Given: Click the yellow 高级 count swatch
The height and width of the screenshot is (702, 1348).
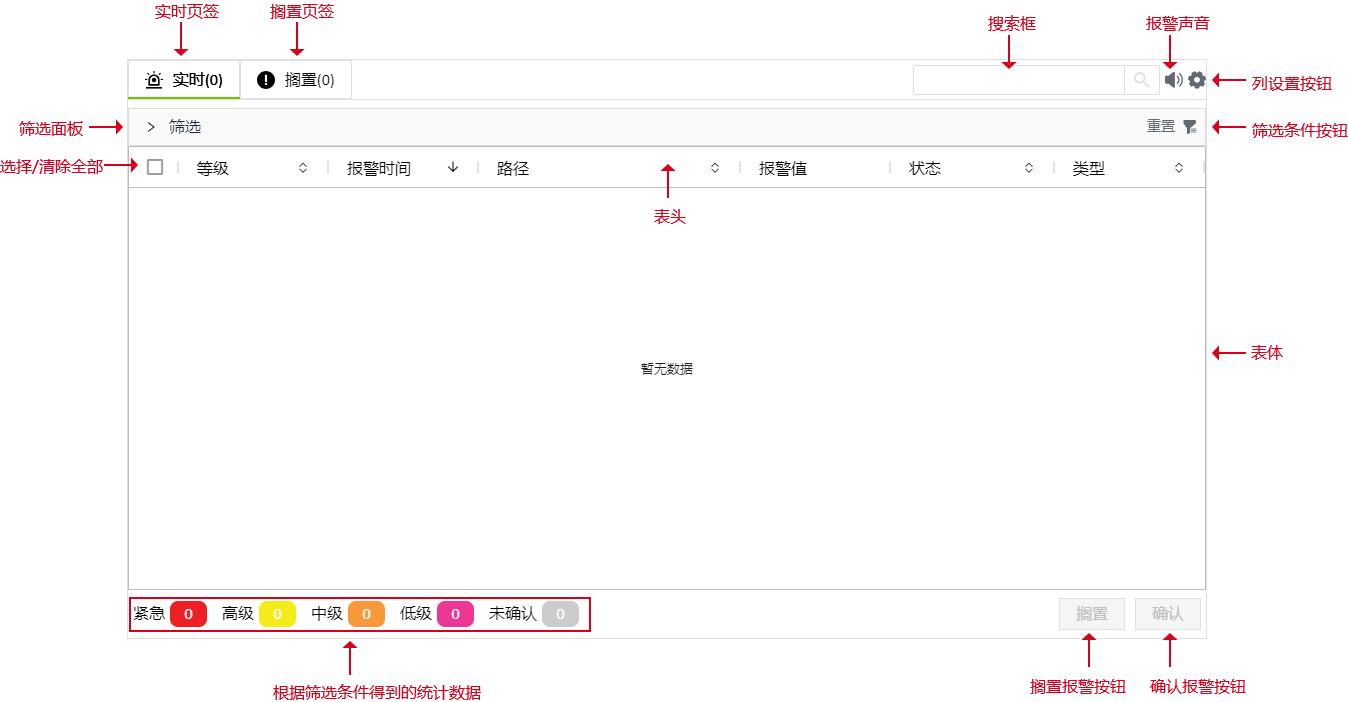Looking at the screenshot, I should coord(277,614).
